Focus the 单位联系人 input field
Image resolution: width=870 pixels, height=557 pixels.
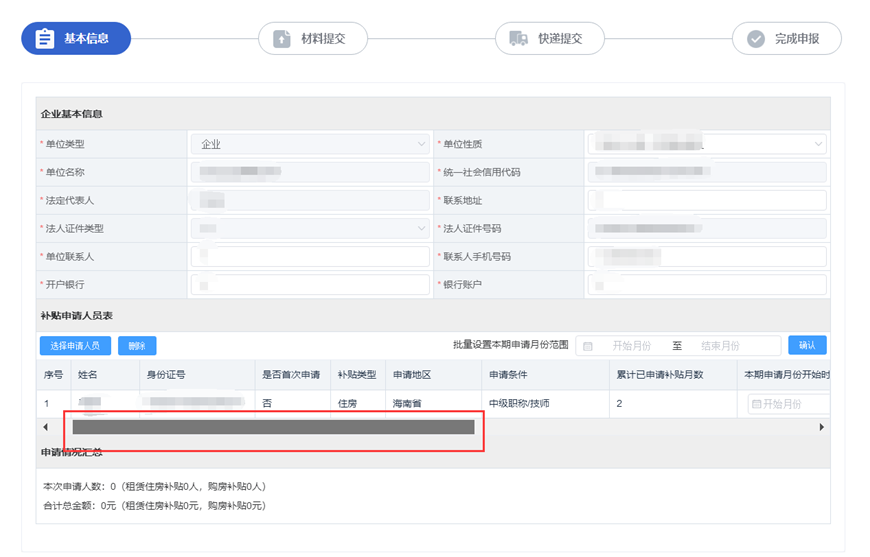tap(310, 257)
